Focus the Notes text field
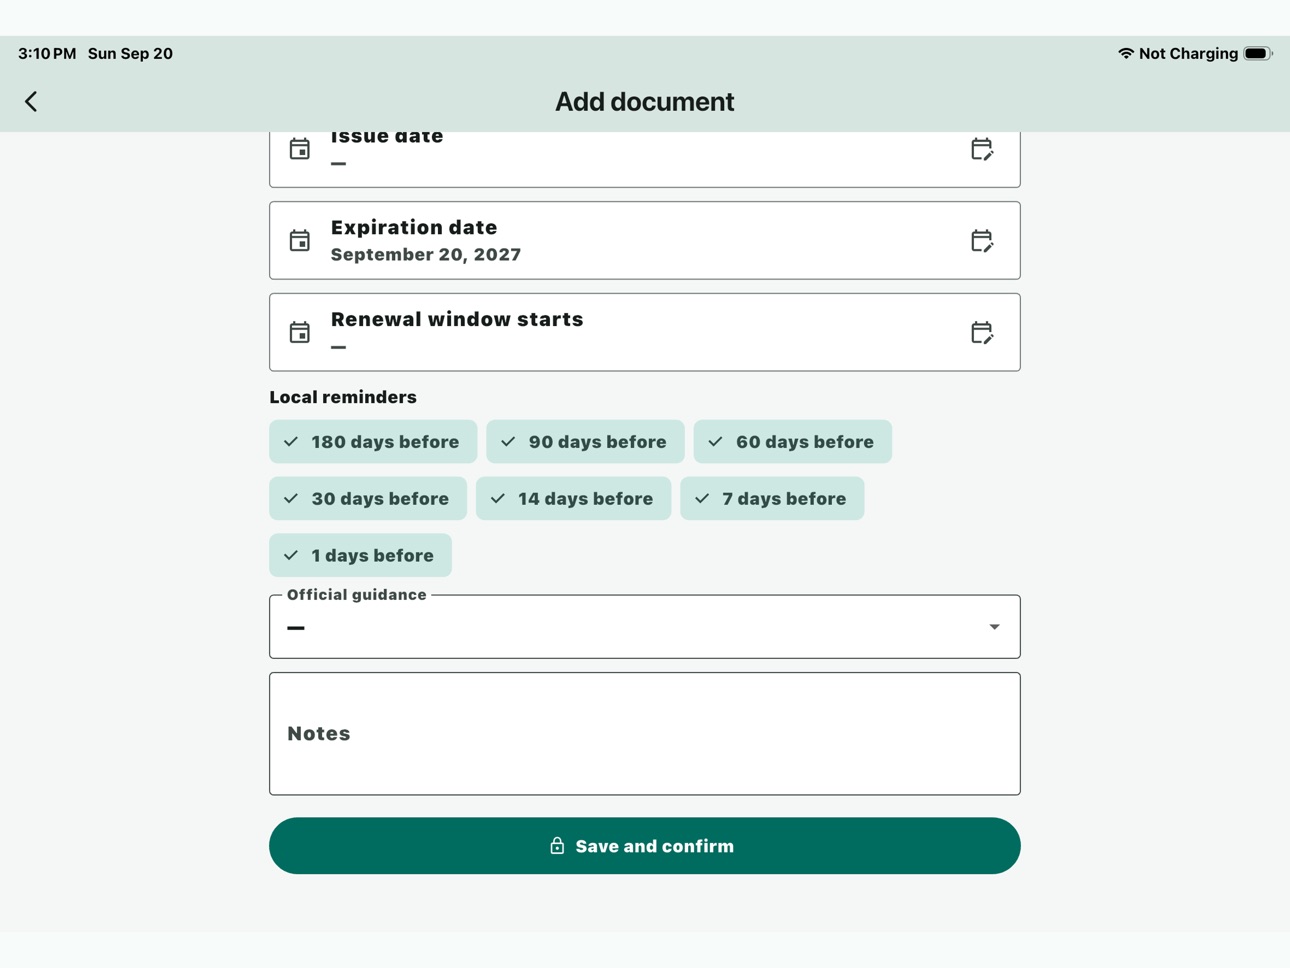This screenshot has width=1290, height=968. click(645, 734)
